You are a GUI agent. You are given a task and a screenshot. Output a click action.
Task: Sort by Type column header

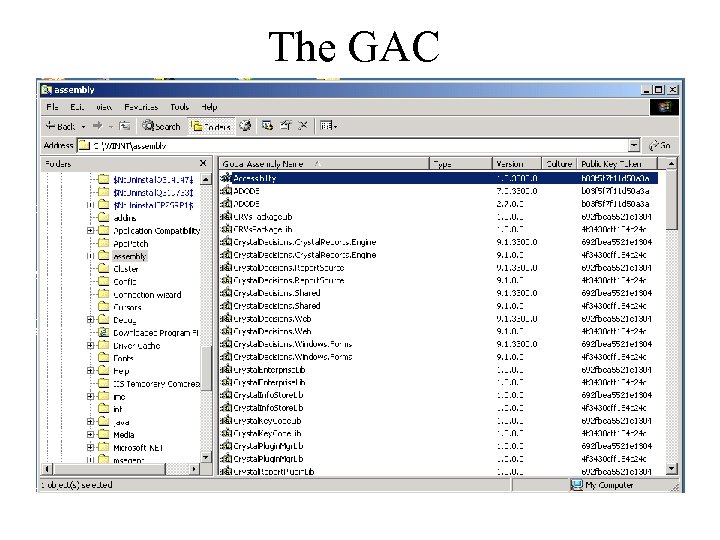pos(461,164)
